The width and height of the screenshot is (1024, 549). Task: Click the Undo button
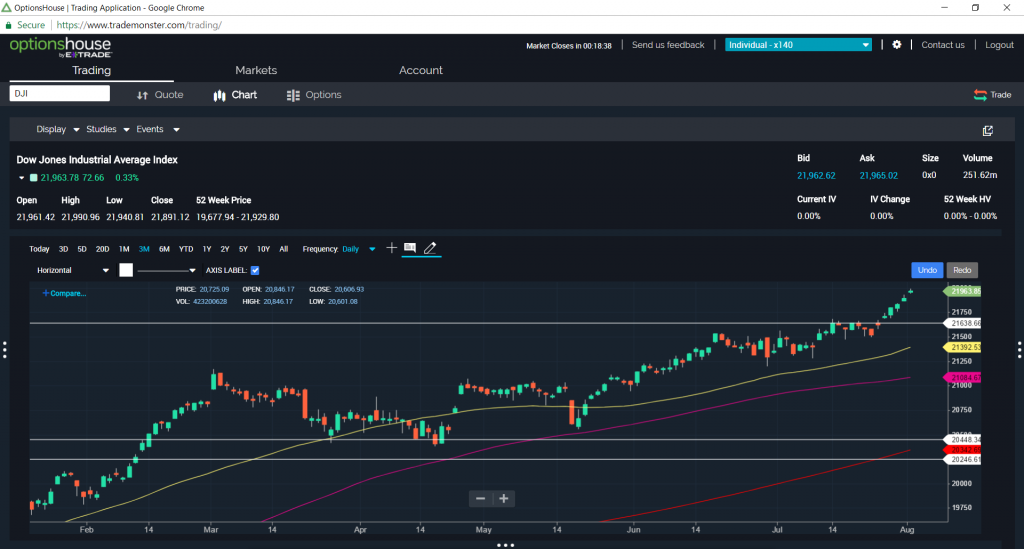pos(927,270)
